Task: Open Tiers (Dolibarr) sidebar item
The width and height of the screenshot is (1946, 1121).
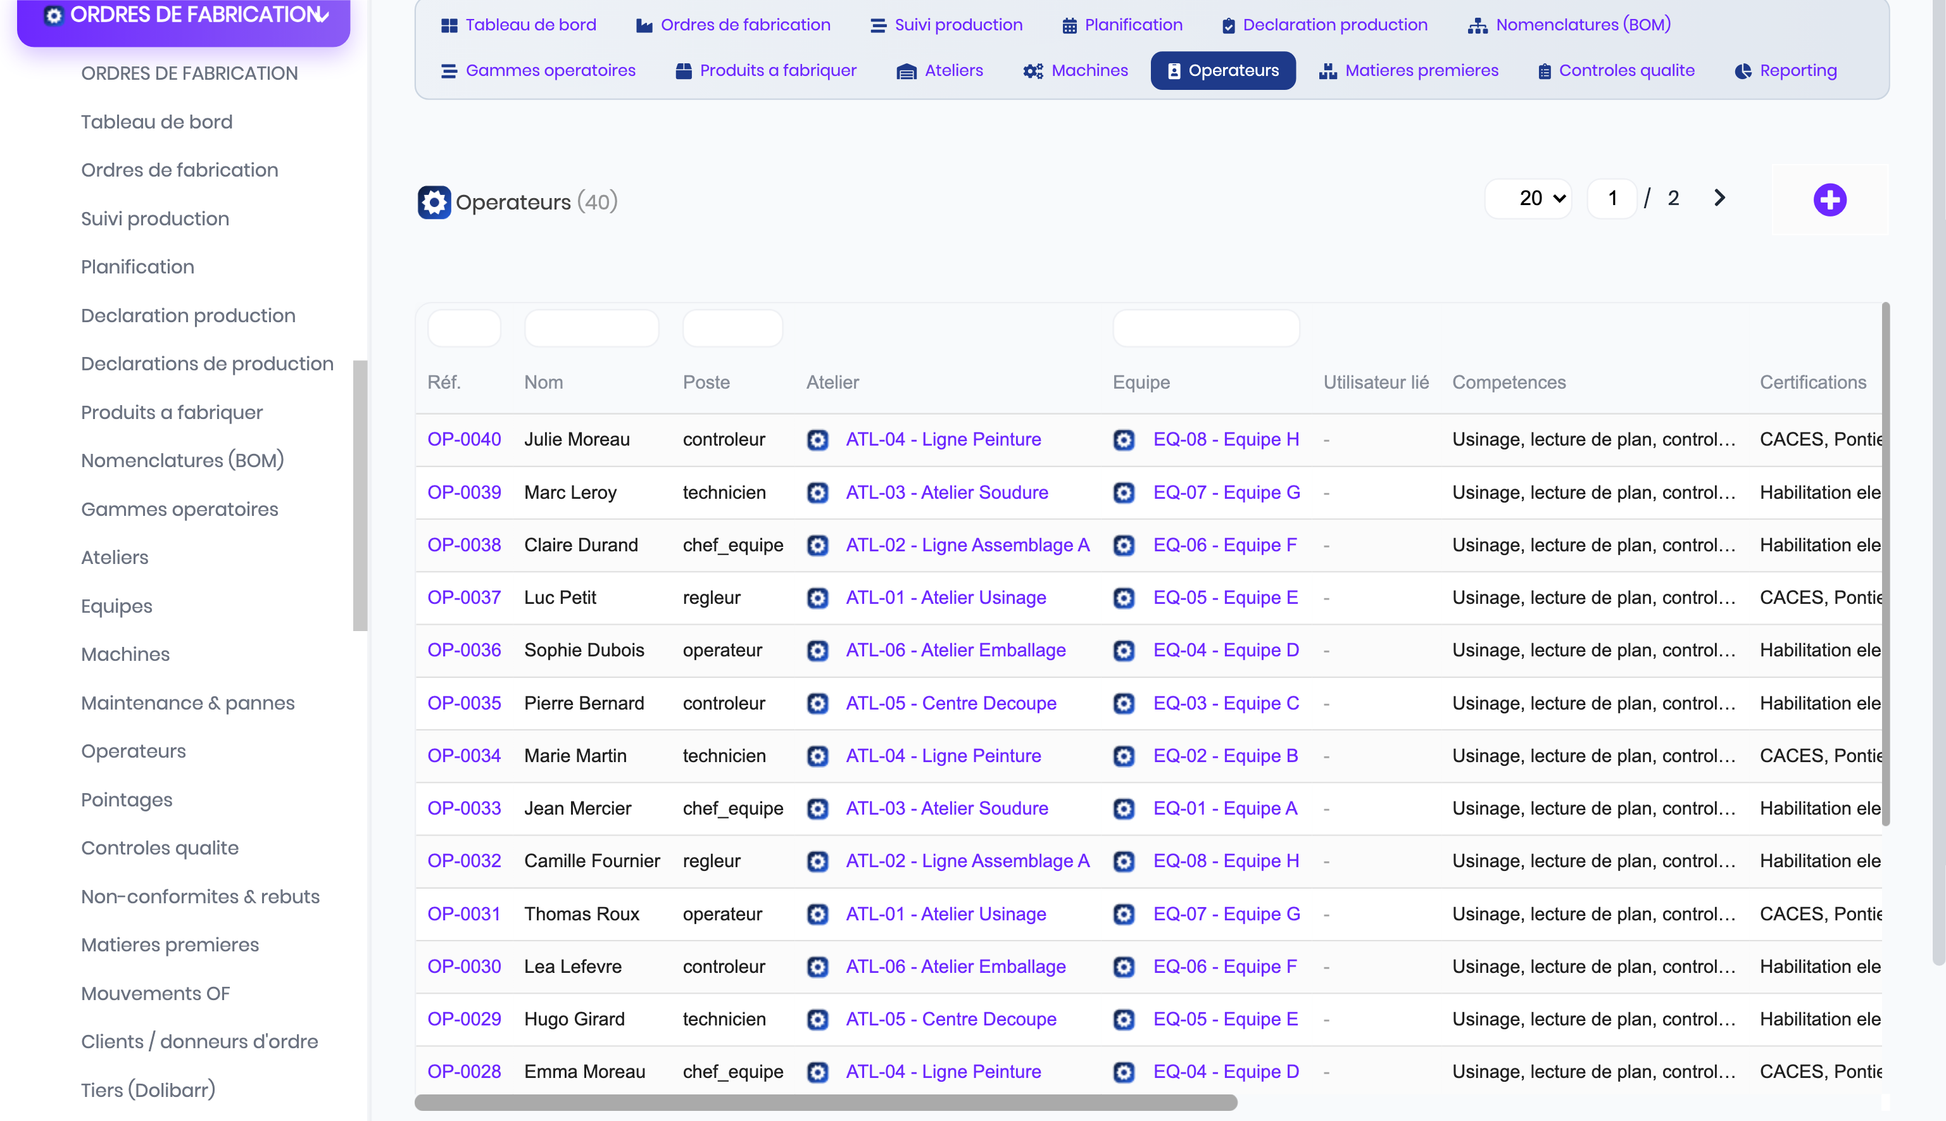Action: pyautogui.click(x=148, y=1090)
